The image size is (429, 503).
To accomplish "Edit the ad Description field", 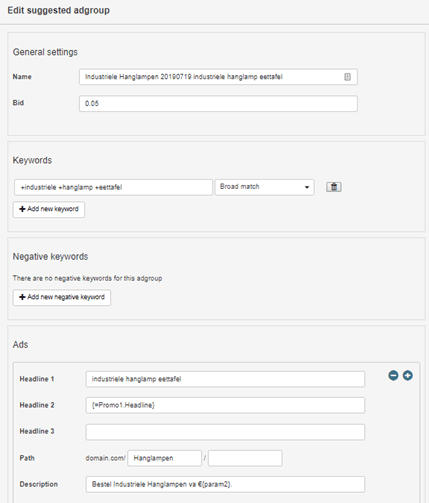I will pos(225,484).
